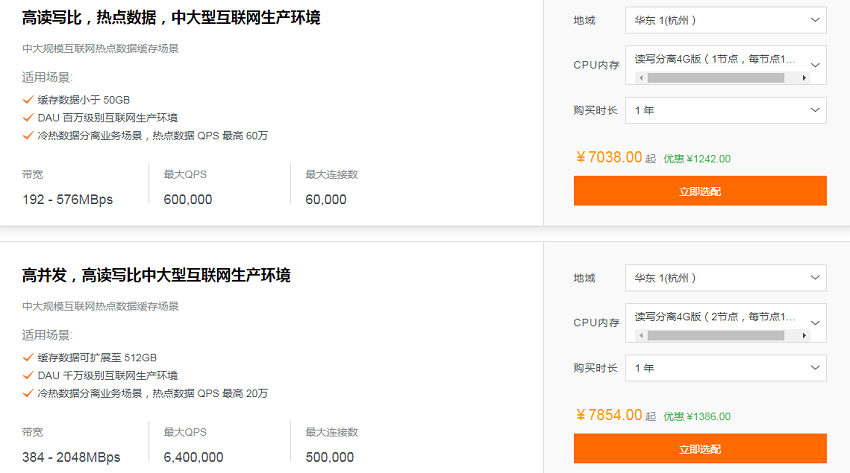
Task: Open 购买时长 dropdown in first plan
Action: (725, 111)
